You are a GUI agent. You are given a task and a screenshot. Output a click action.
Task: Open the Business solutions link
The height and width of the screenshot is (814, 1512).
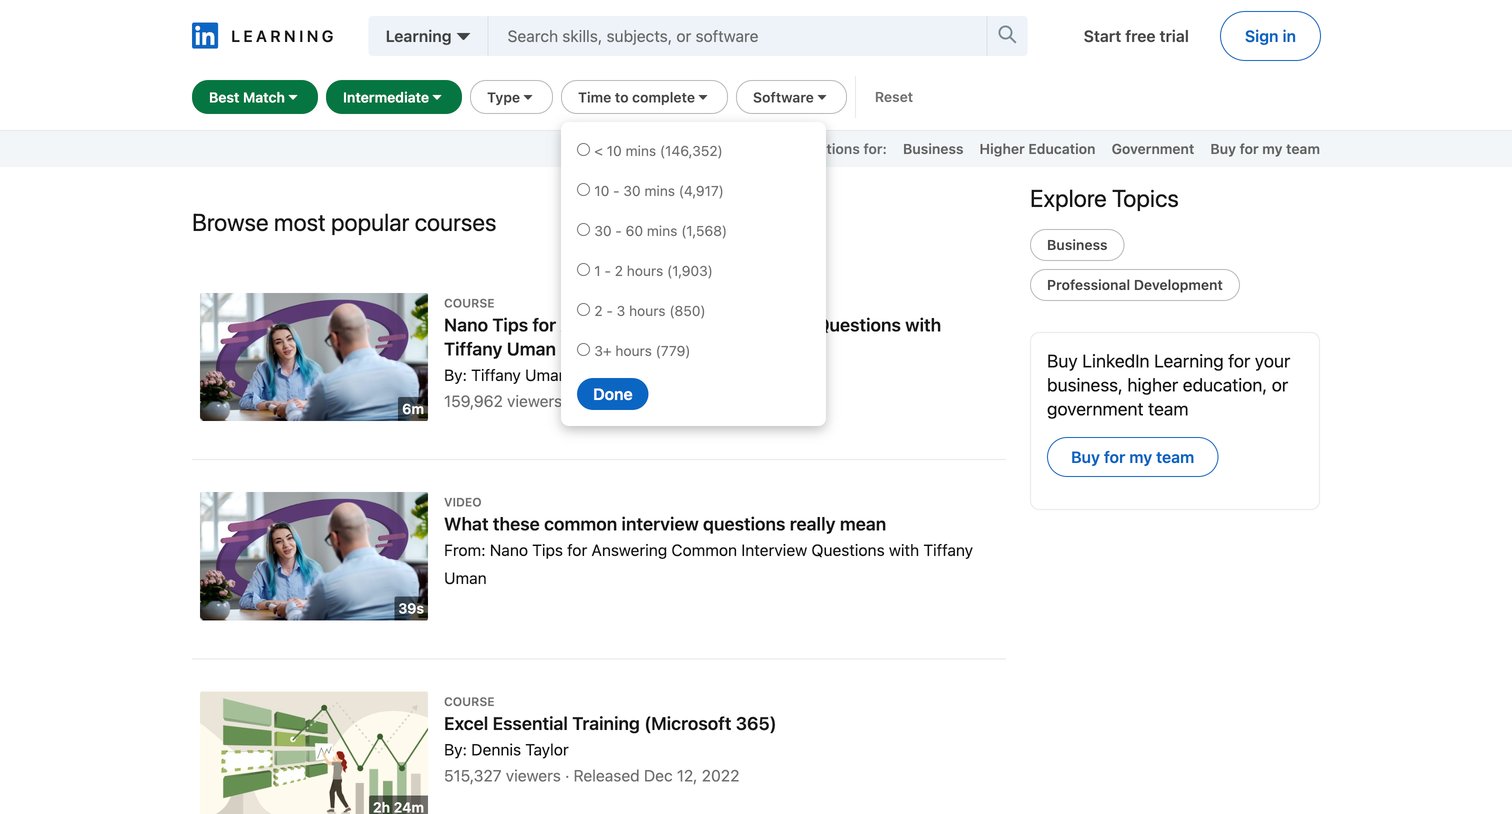tap(933, 149)
